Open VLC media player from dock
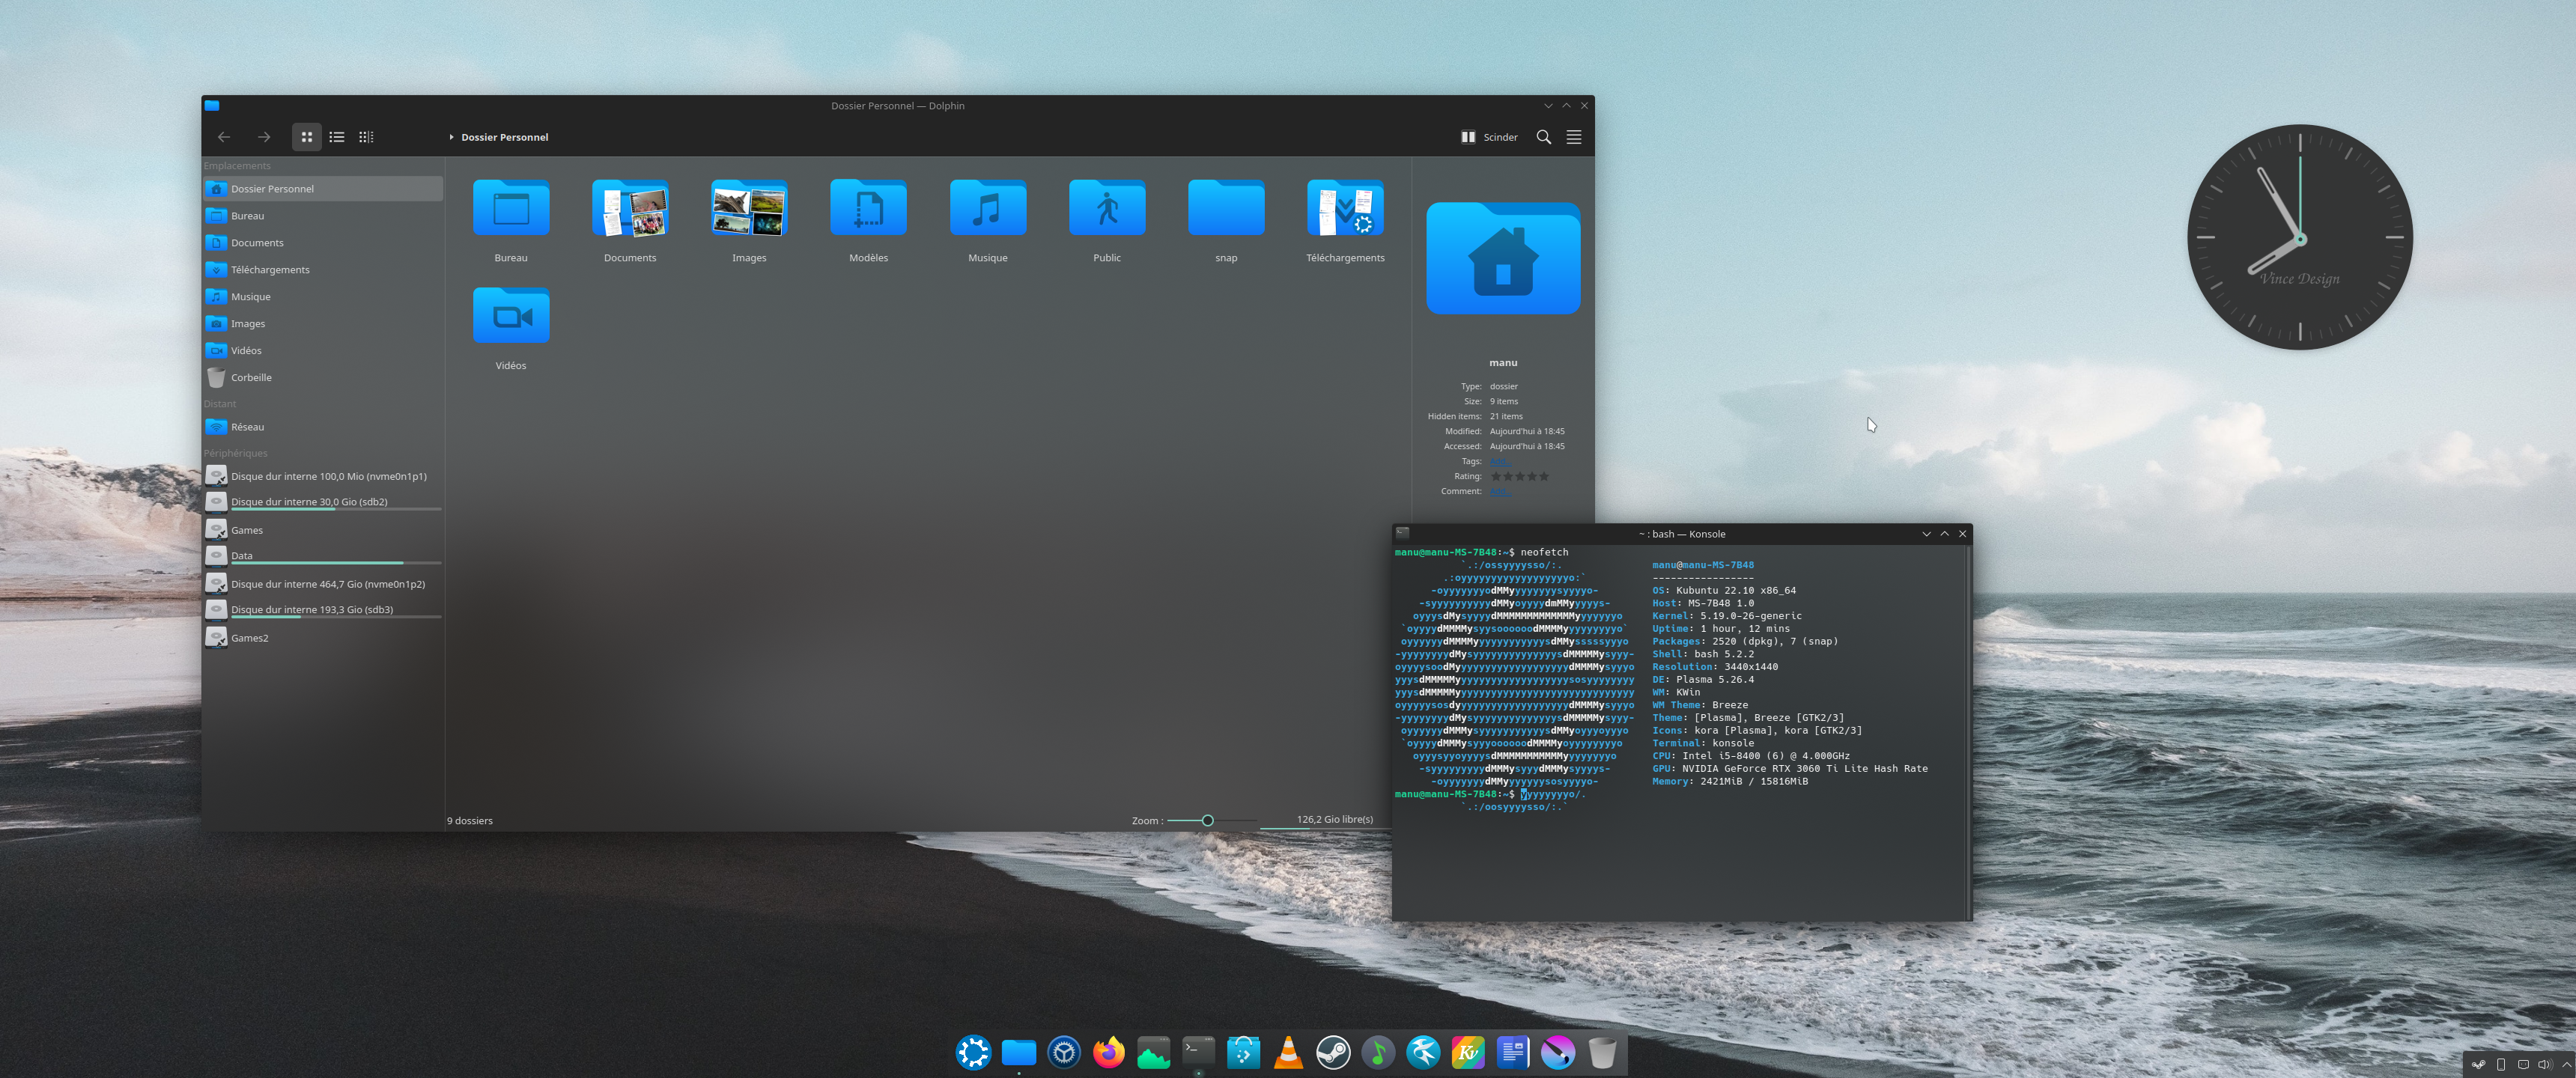2576x1078 pixels. (x=1288, y=1052)
